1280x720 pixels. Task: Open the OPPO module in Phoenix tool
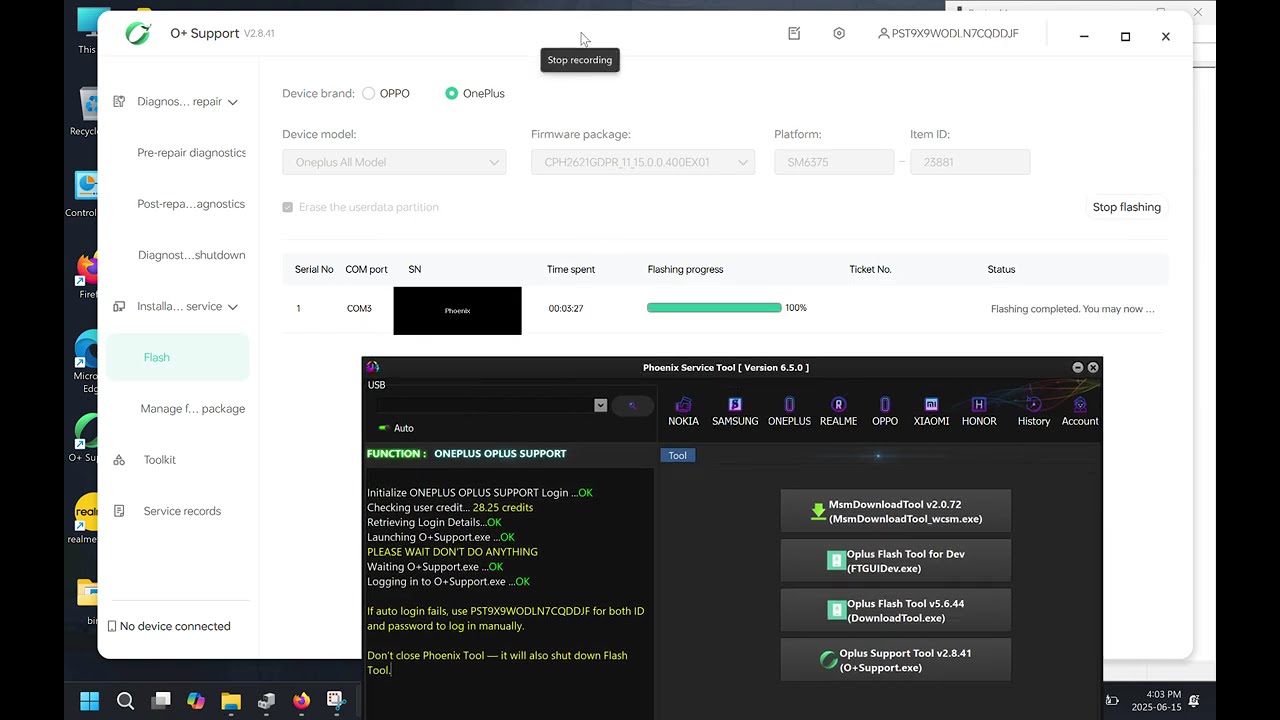click(x=885, y=411)
